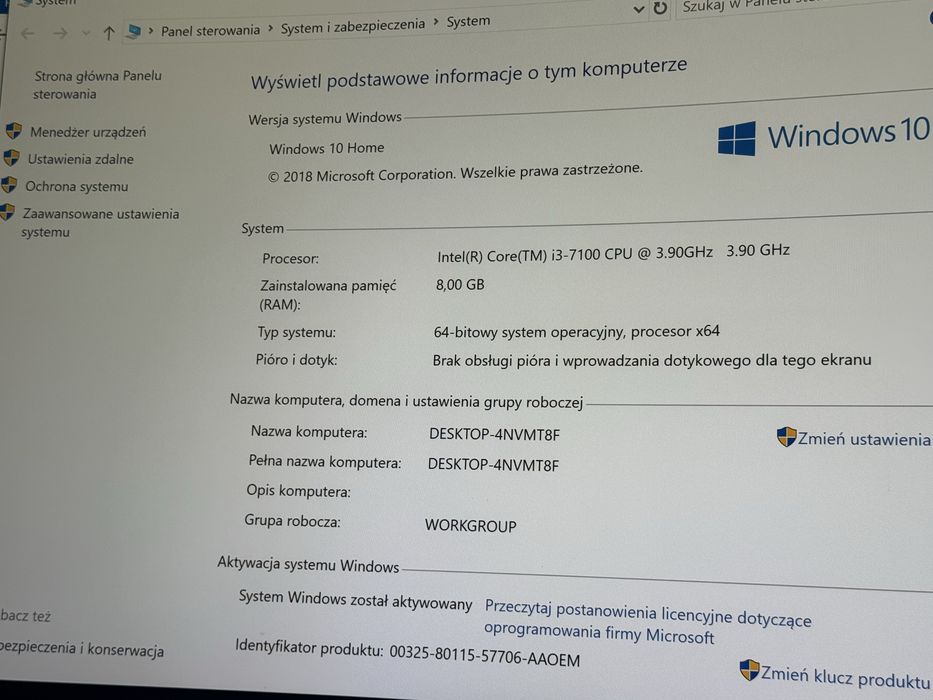Click shield icon next to Zmień klucz produktu
This screenshot has width=933, height=700.
749,670
